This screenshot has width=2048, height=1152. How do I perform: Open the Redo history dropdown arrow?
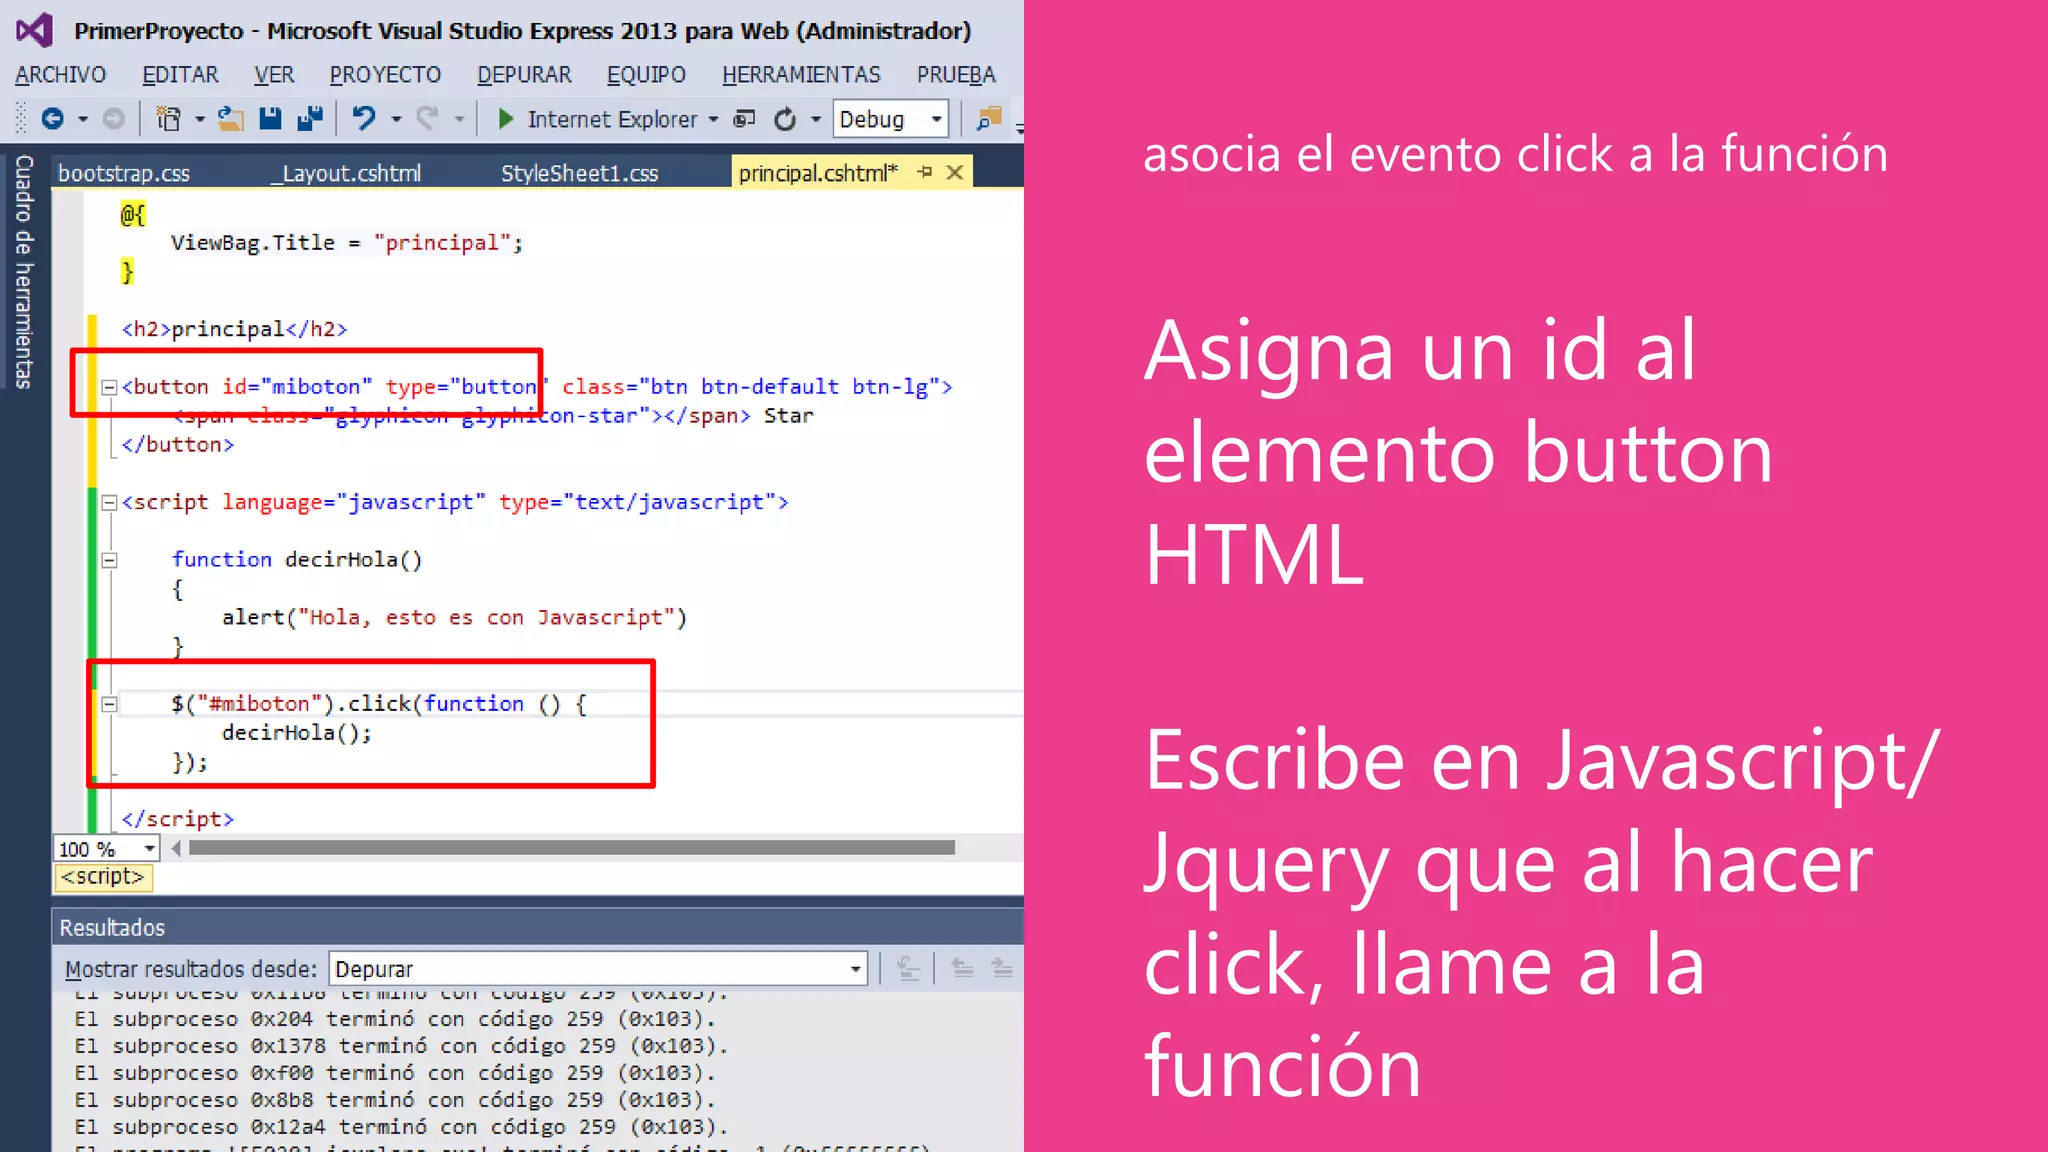459,119
